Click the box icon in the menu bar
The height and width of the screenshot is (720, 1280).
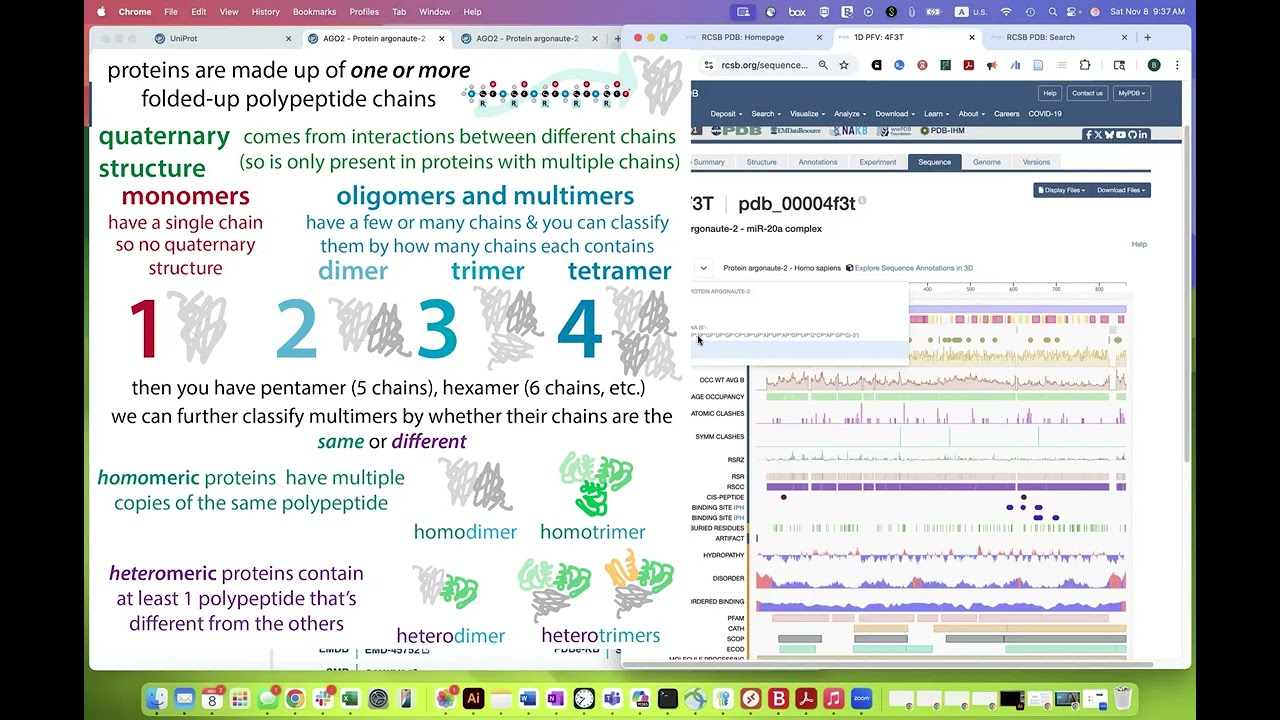tap(797, 12)
